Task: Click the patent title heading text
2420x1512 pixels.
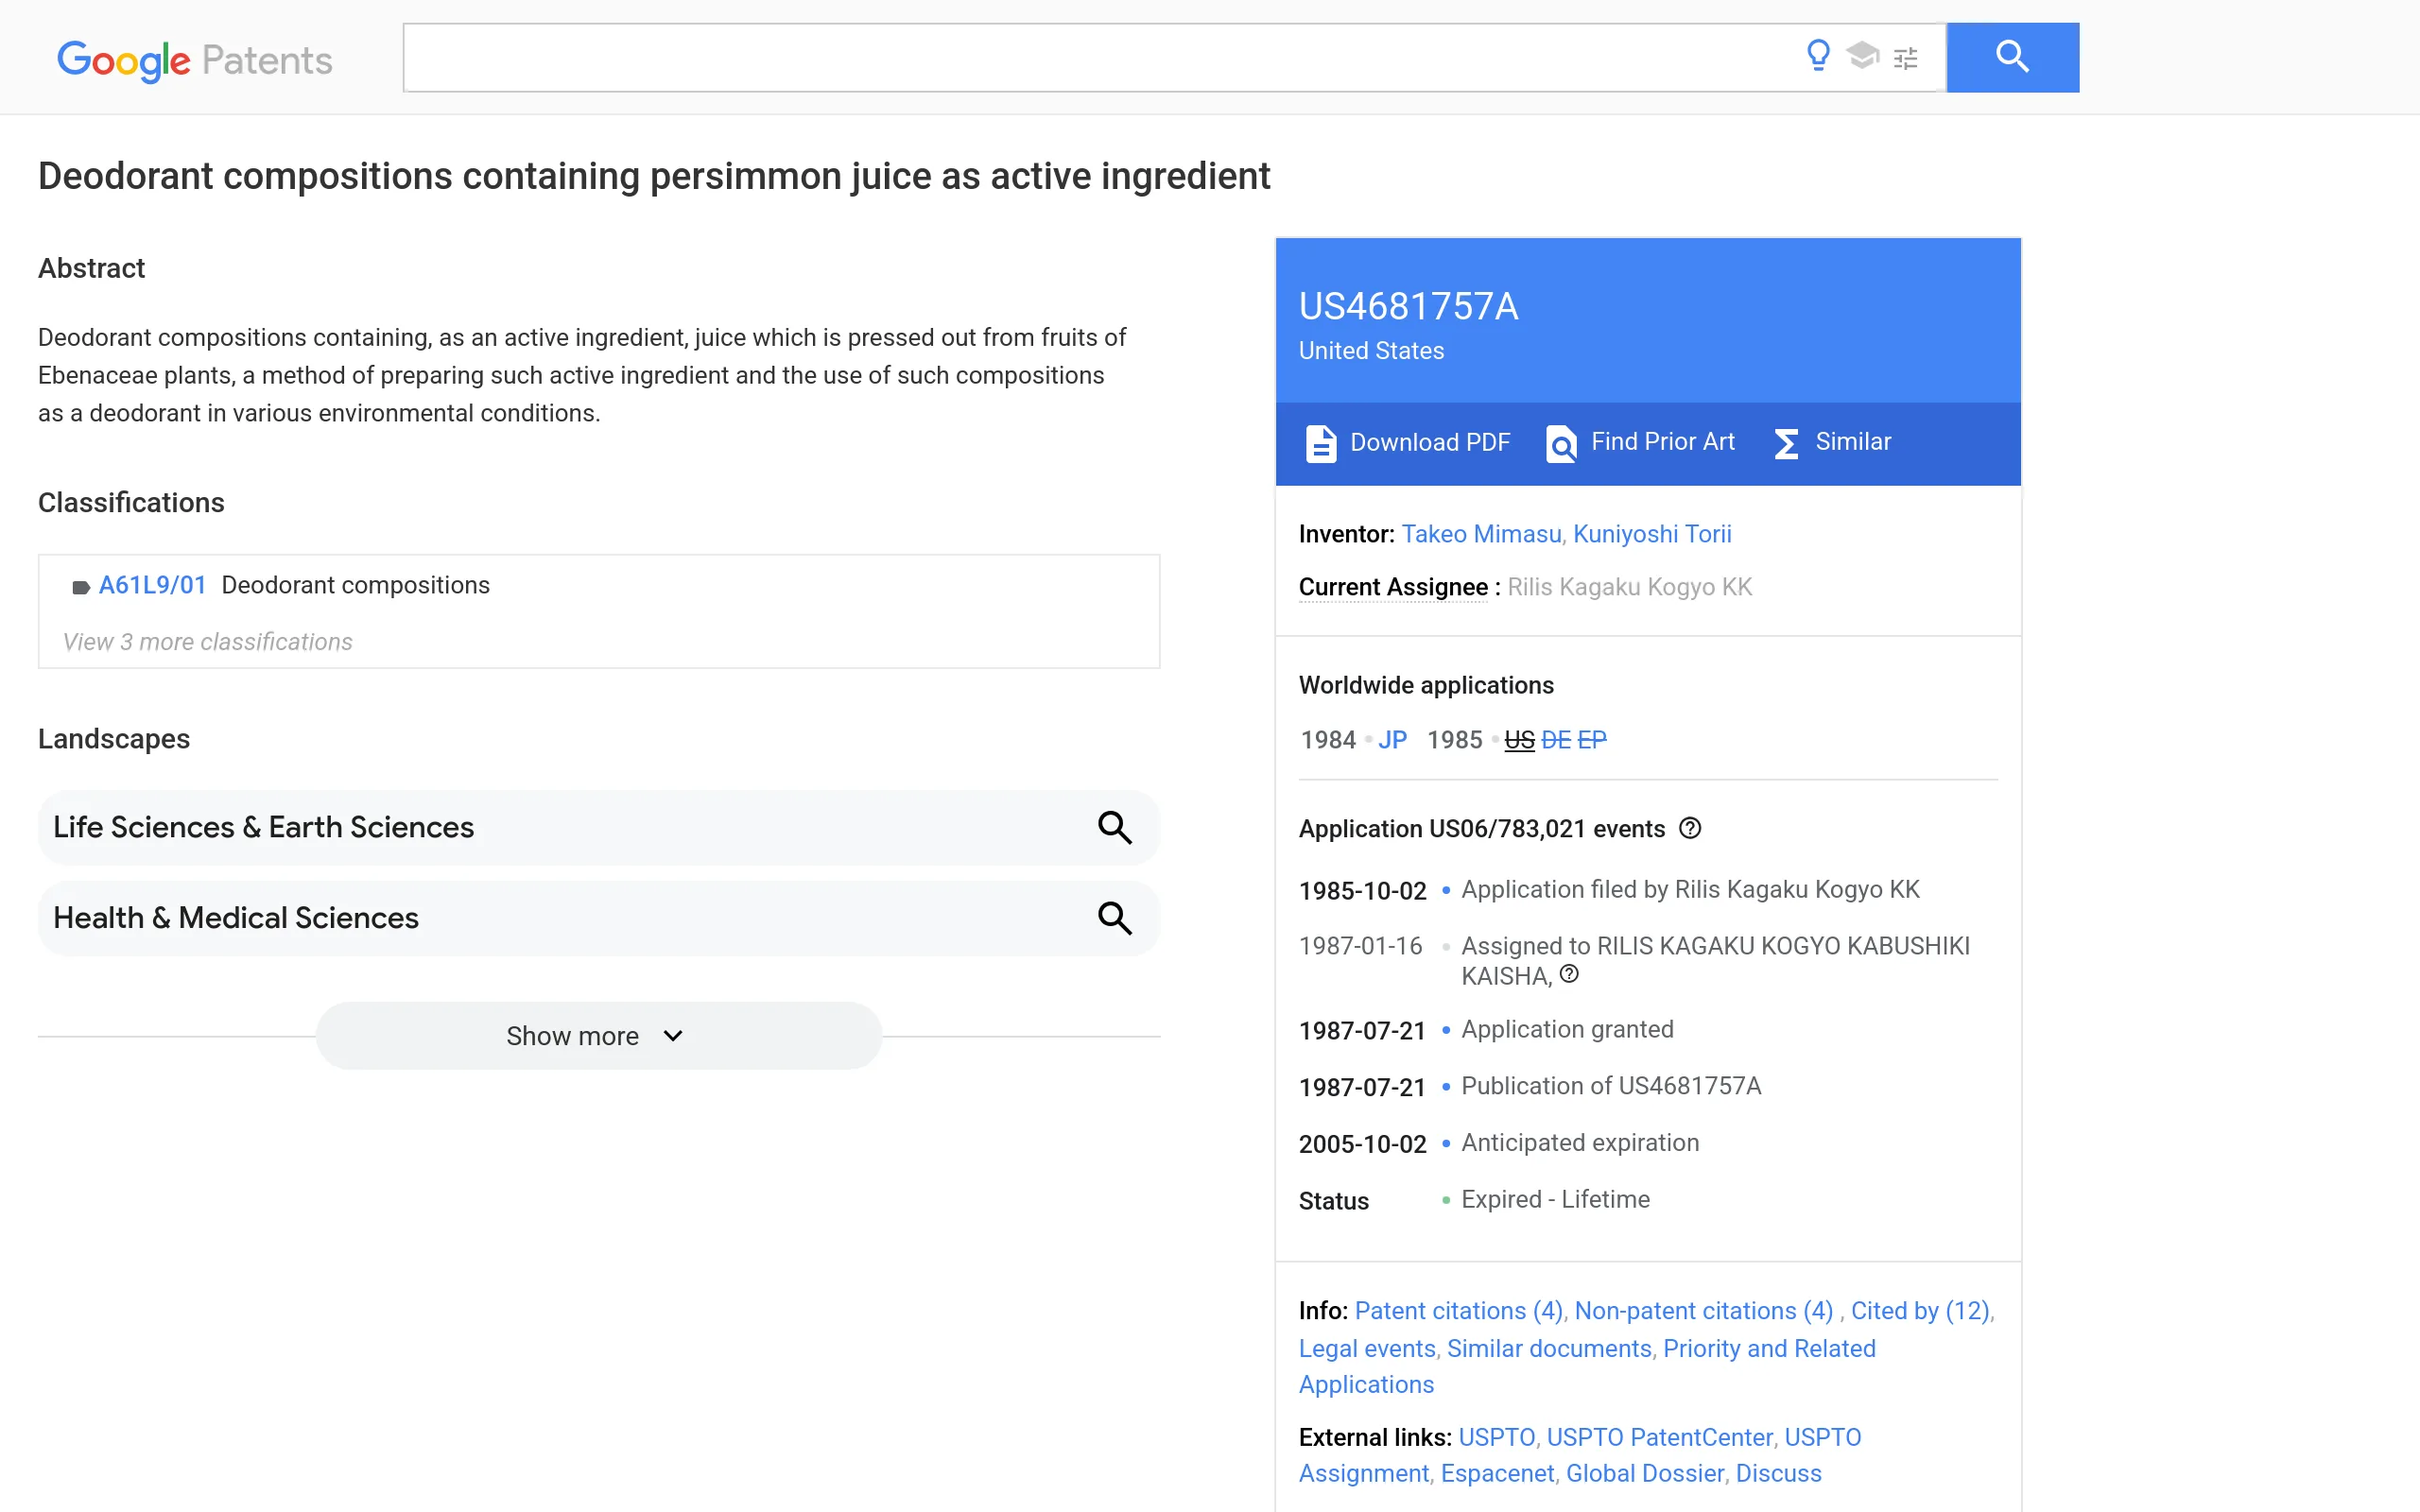Action: click(x=654, y=176)
